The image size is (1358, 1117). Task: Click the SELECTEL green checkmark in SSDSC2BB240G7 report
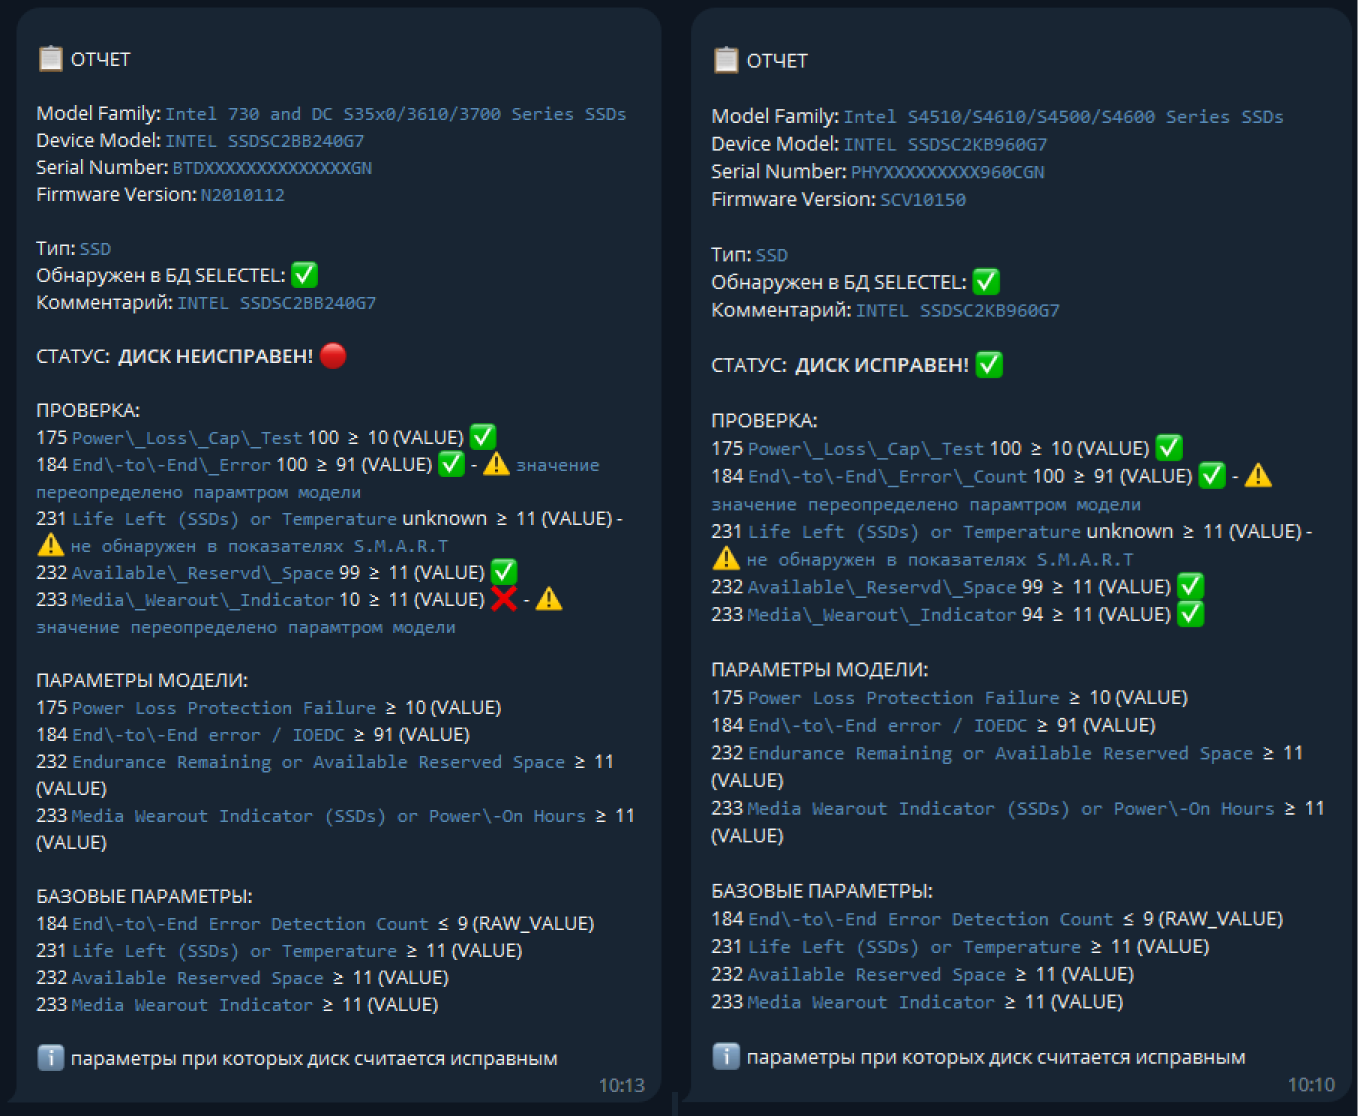(304, 275)
